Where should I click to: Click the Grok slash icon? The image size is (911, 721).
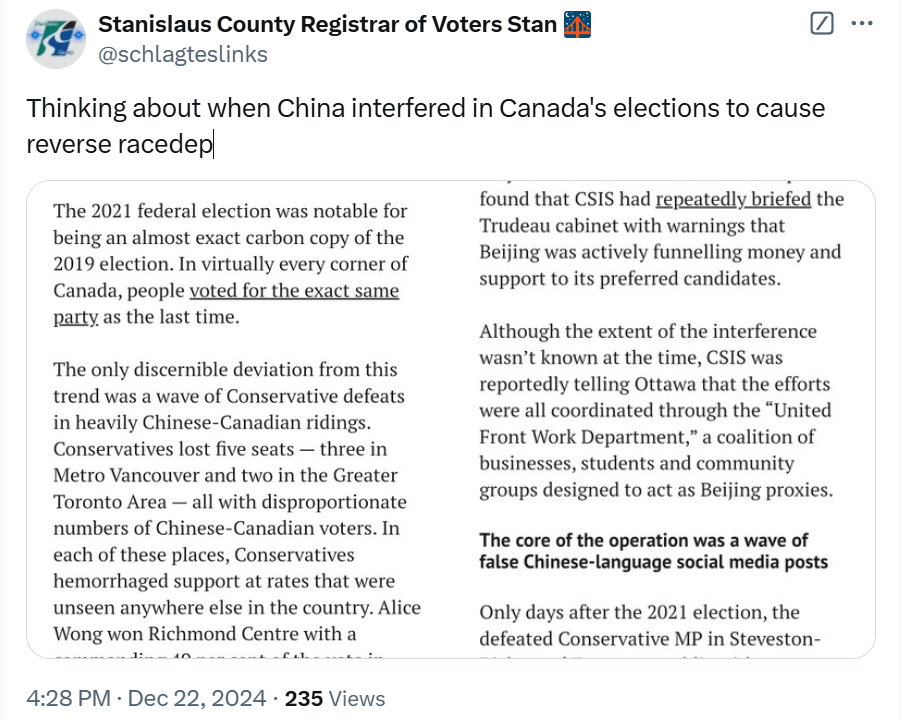[x=822, y=24]
